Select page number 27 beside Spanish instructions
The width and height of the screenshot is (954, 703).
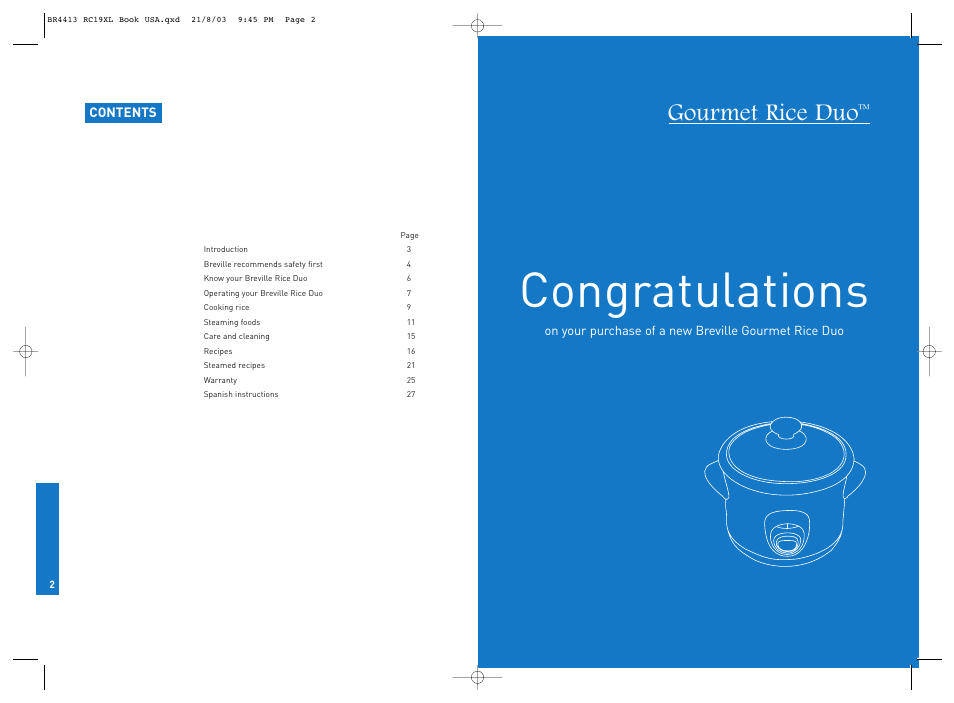[411, 394]
